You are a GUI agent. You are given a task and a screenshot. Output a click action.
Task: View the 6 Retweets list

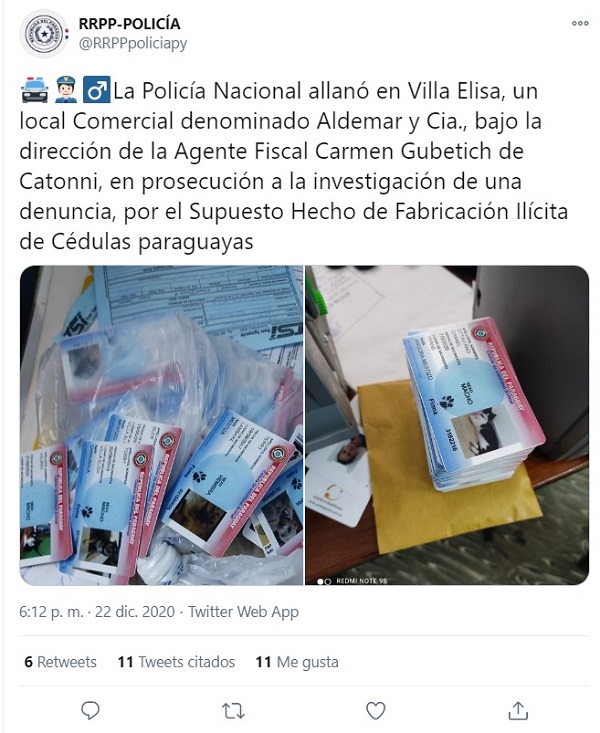pos(60,662)
